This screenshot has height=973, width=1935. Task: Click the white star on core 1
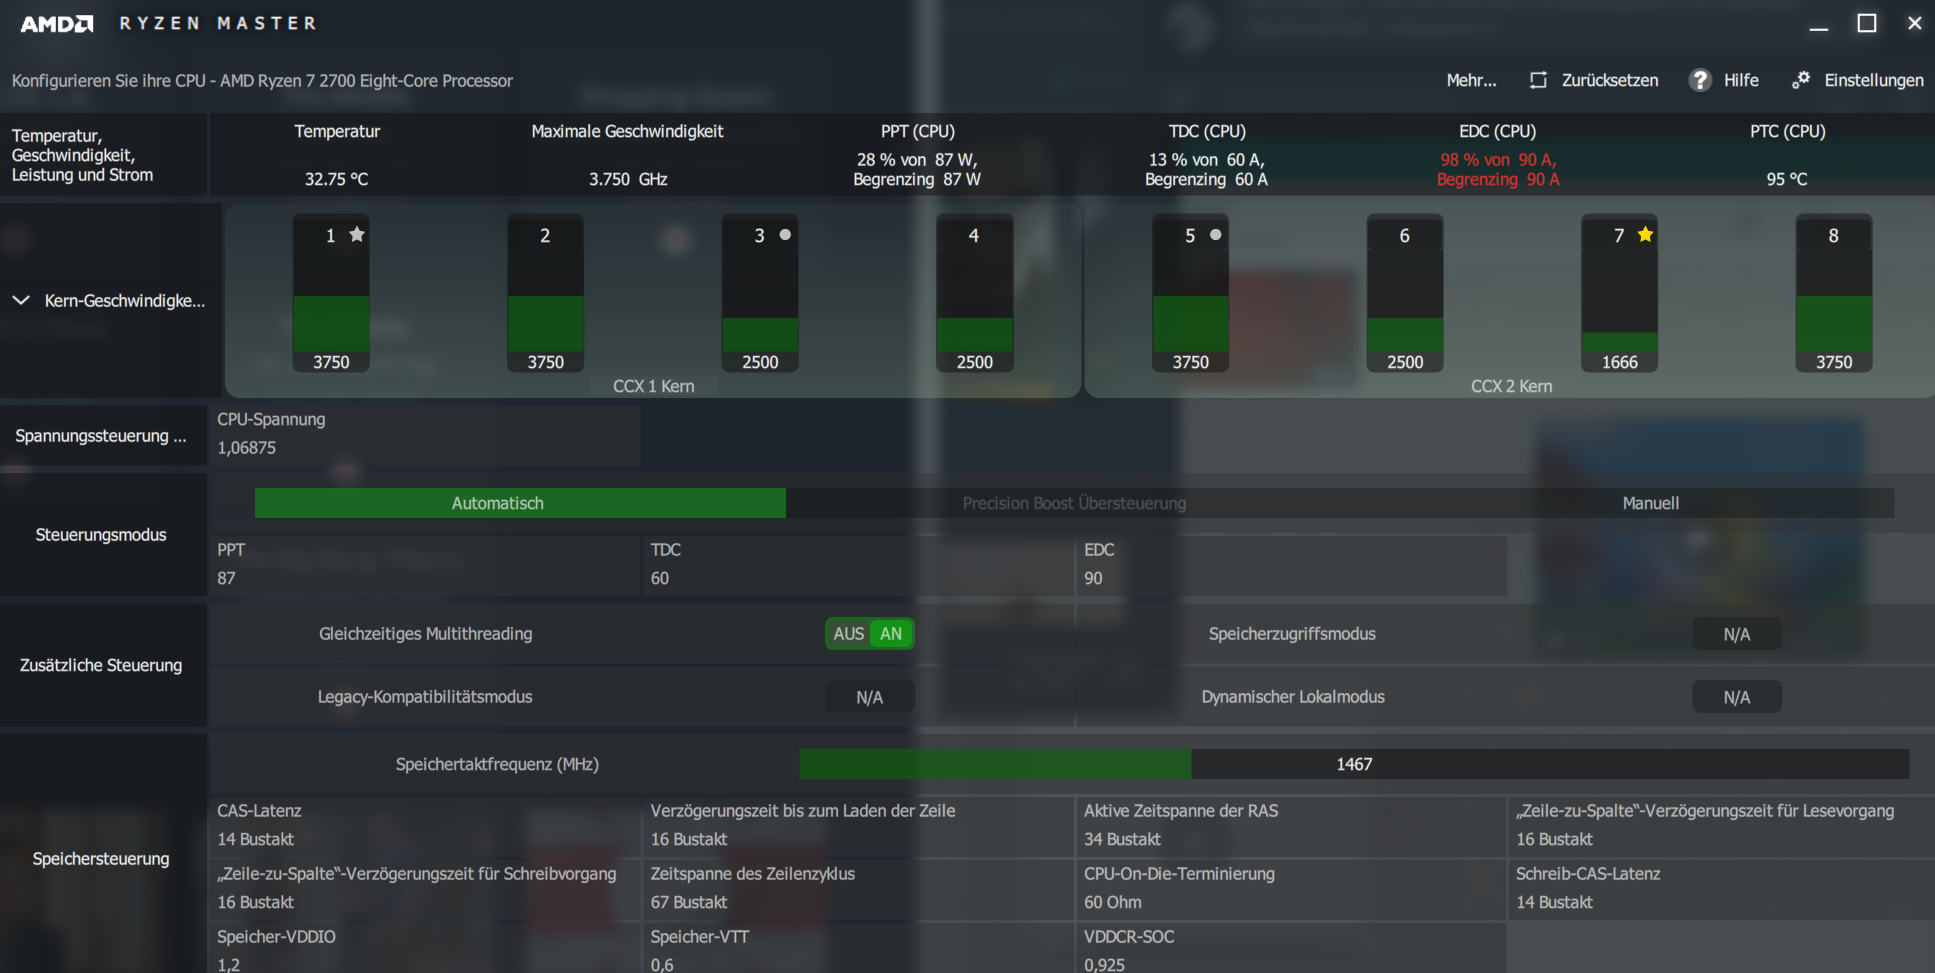357,234
